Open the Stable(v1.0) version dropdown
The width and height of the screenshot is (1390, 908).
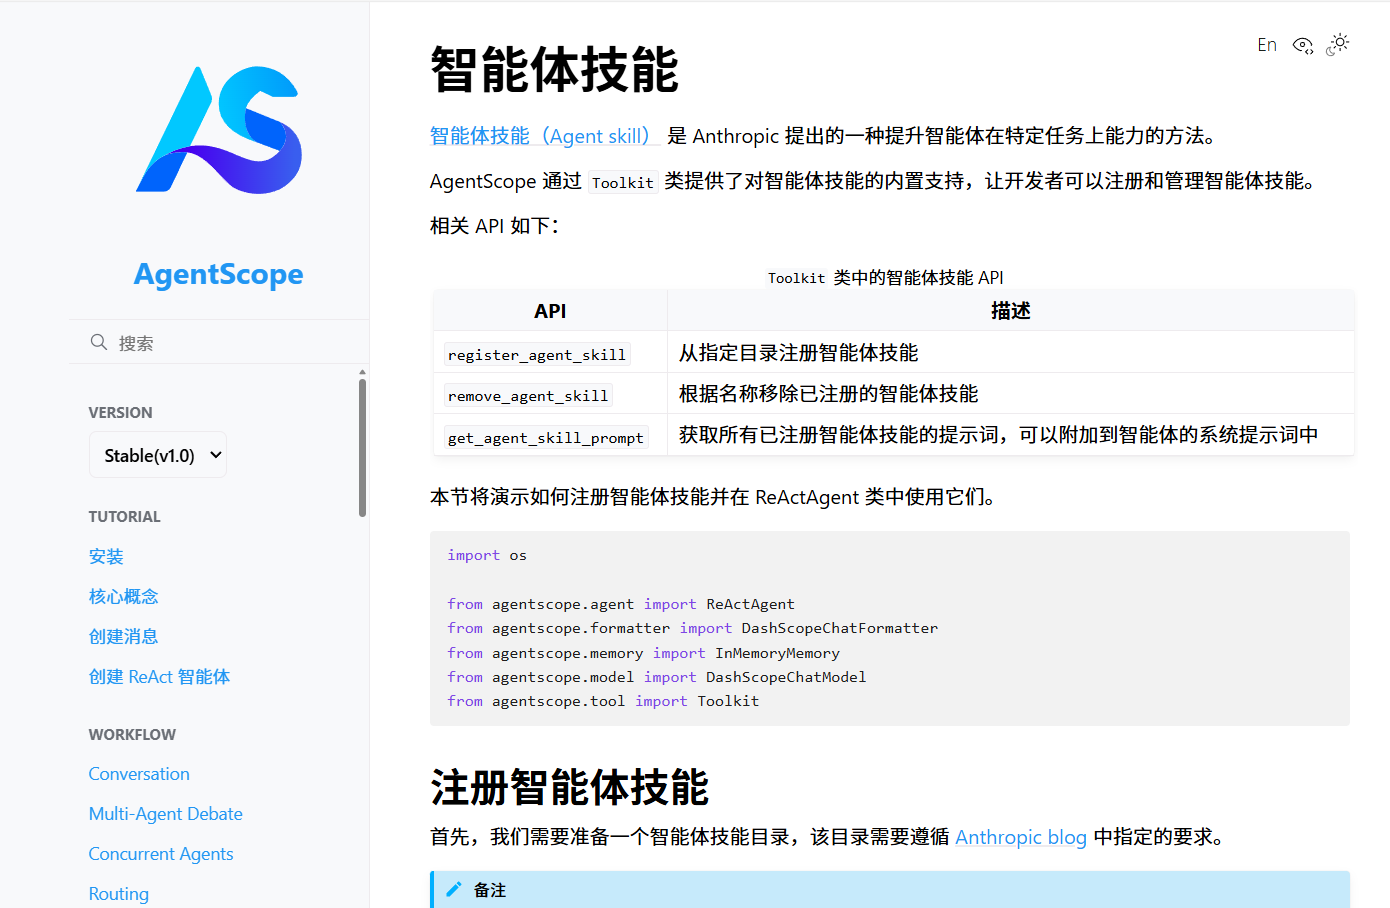pos(158,455)
